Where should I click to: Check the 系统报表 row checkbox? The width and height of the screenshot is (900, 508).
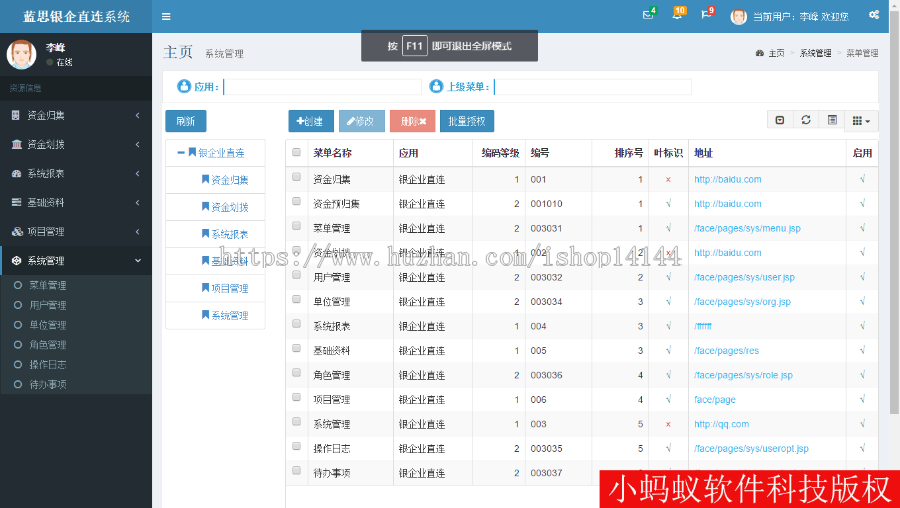click(296, 324)
